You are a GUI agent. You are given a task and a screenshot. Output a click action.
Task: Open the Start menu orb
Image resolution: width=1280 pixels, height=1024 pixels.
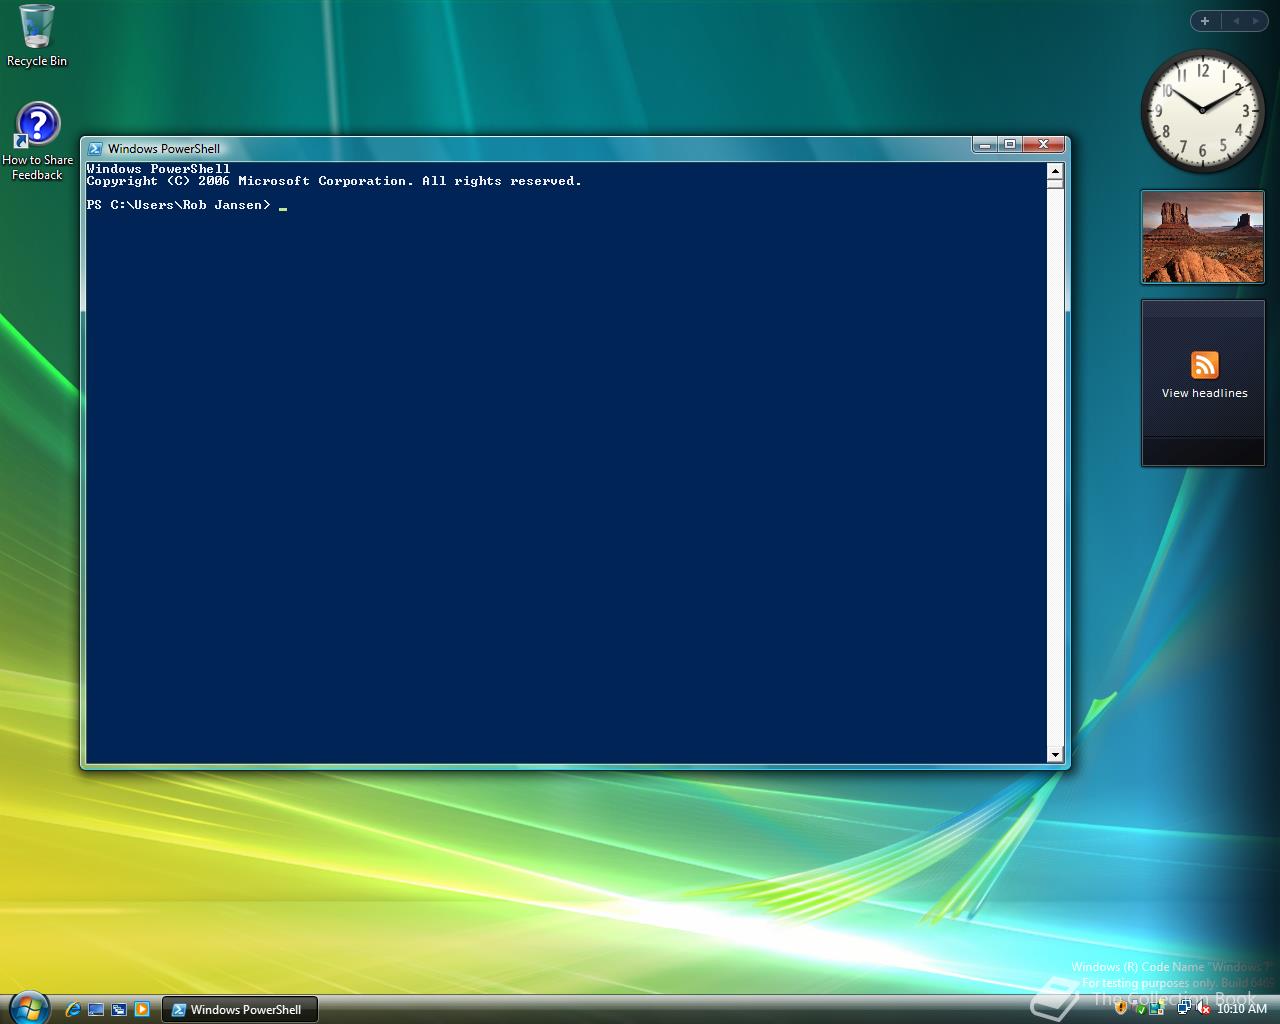[x=29, y=1006]
